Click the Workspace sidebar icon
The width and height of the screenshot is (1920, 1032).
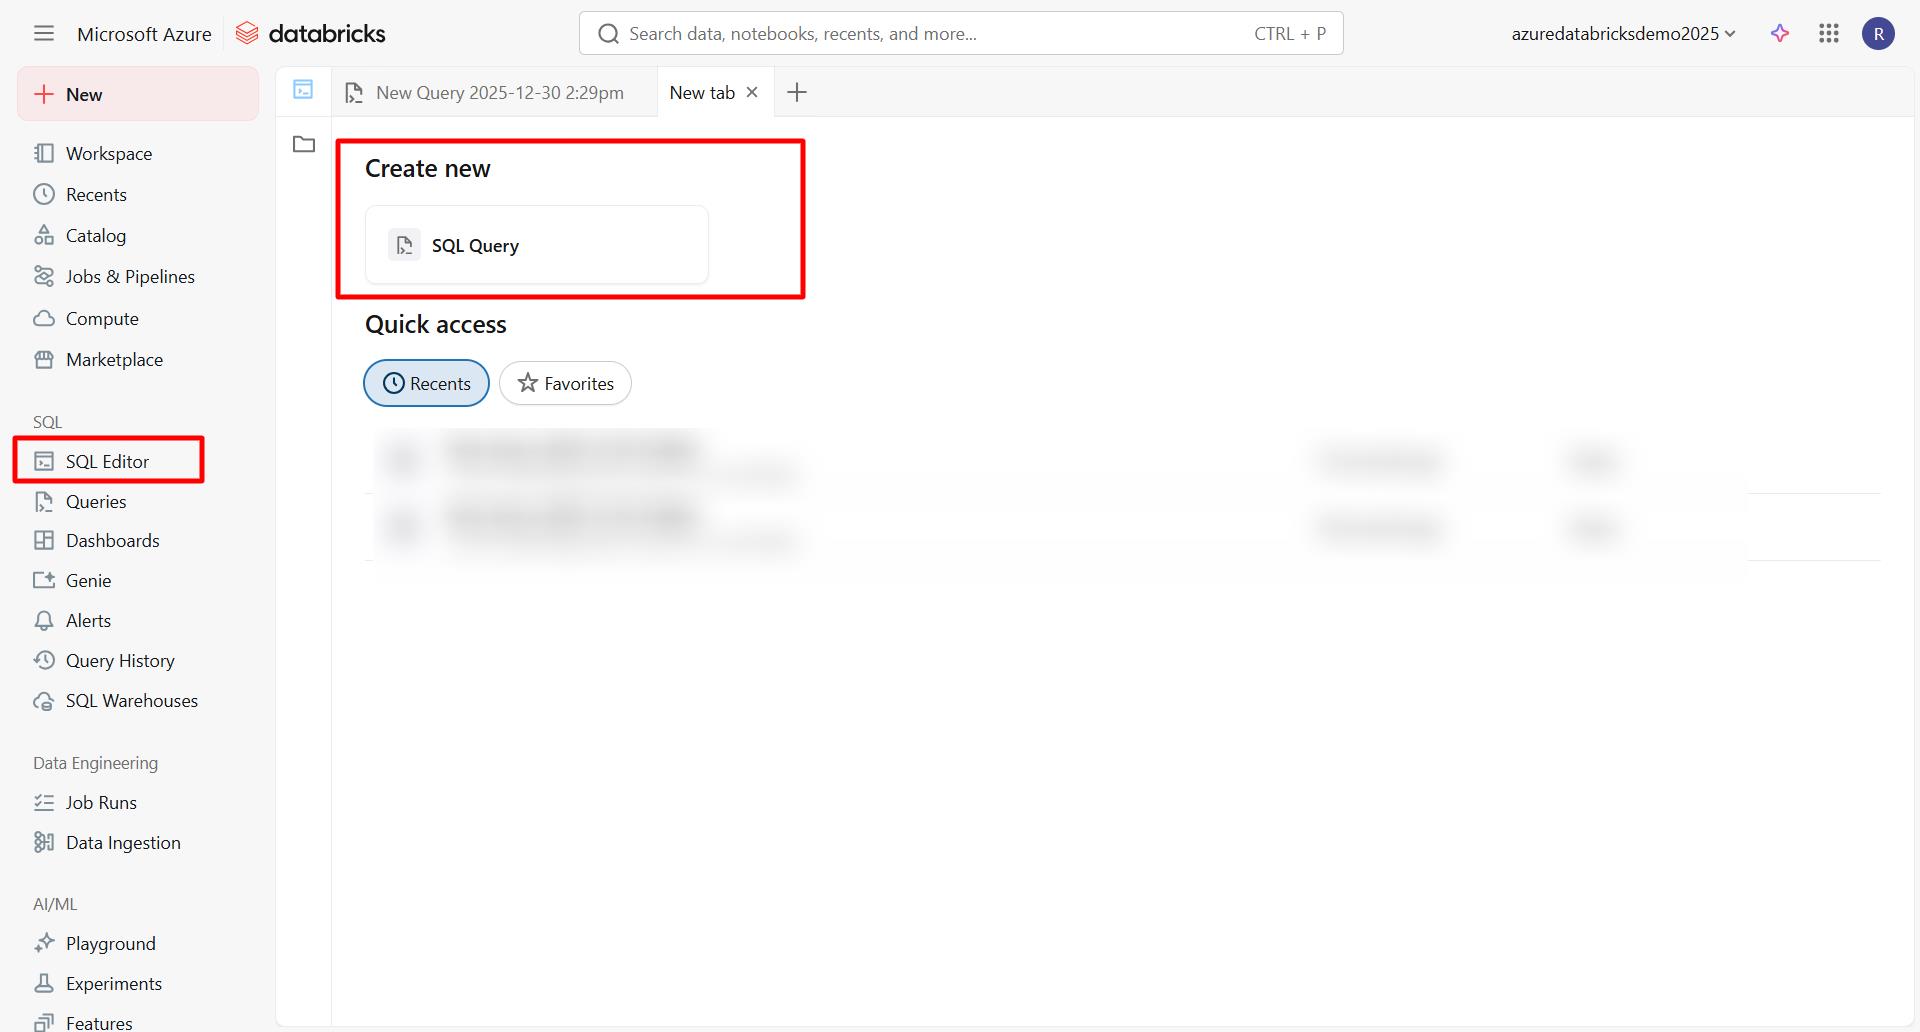(44, 153)
